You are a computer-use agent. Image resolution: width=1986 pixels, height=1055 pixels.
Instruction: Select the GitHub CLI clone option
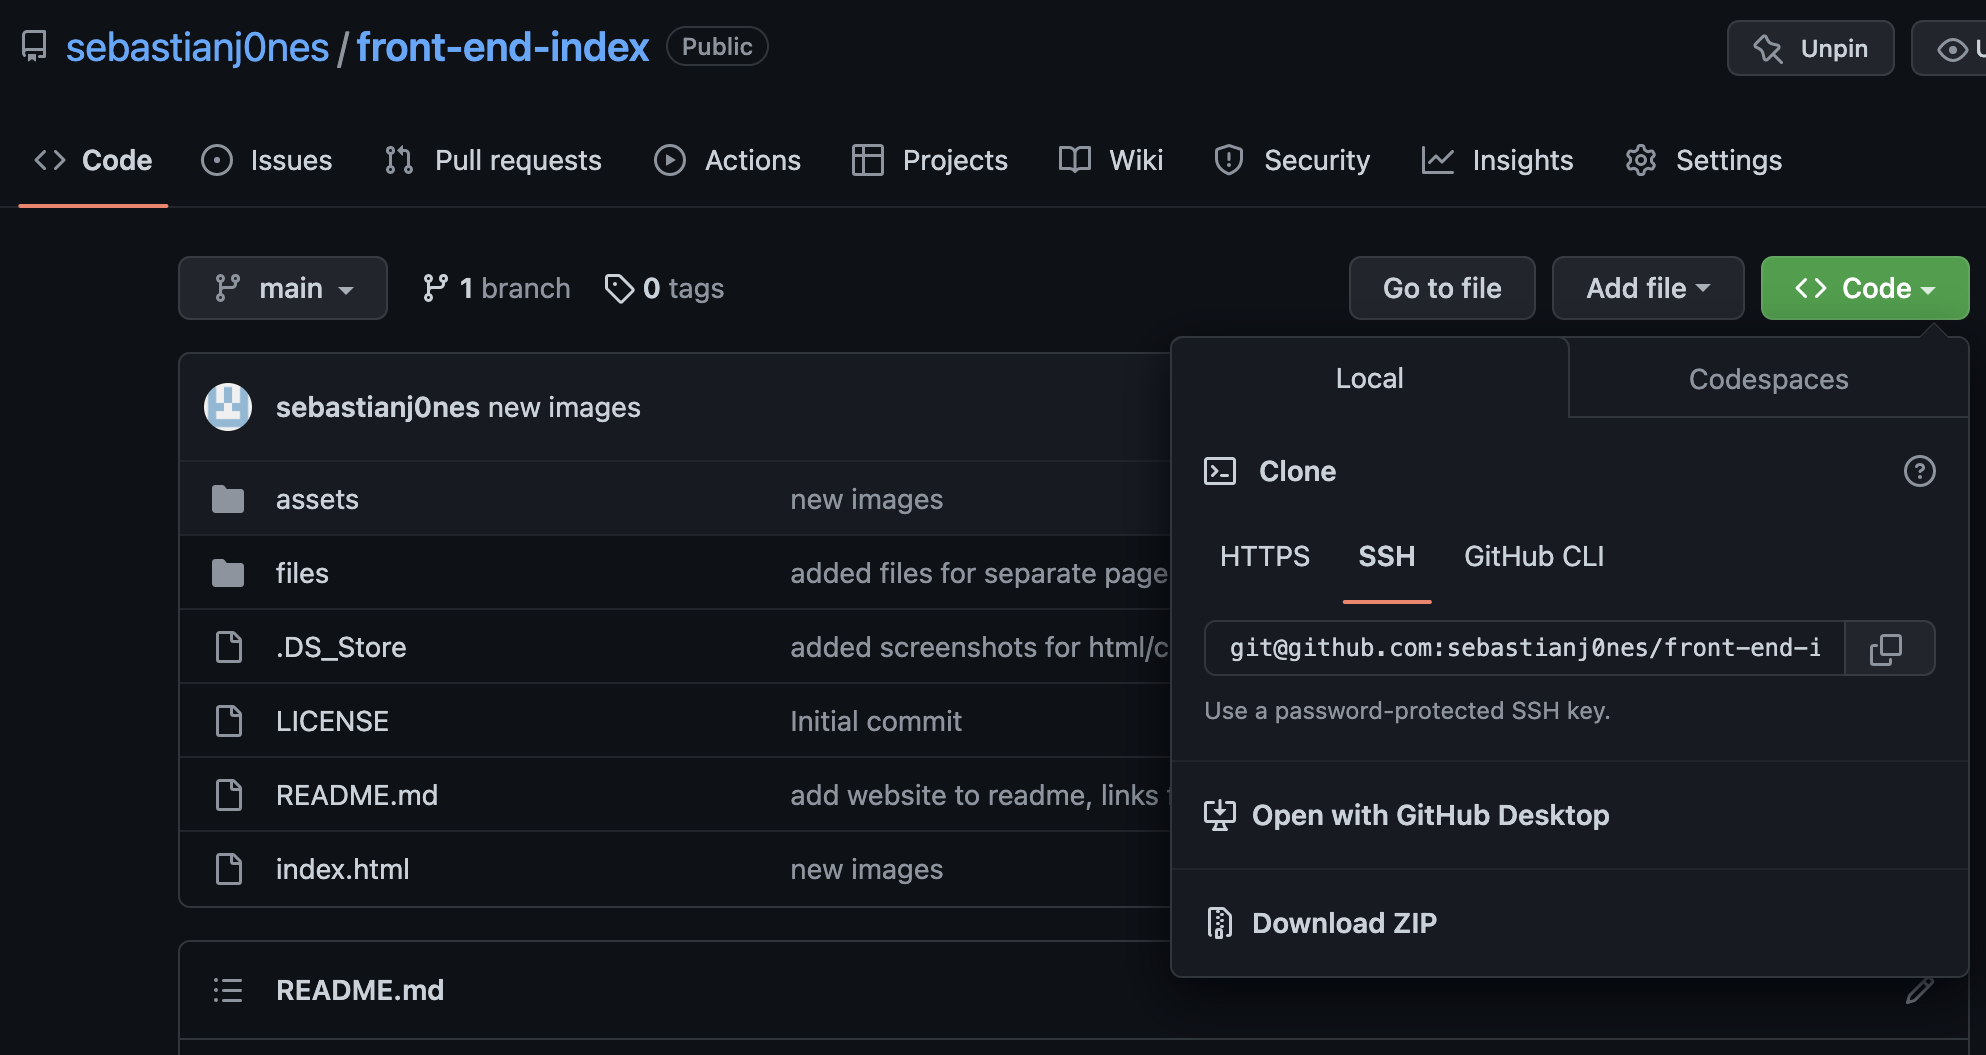pyautogui.click(x=1534, y=556)
